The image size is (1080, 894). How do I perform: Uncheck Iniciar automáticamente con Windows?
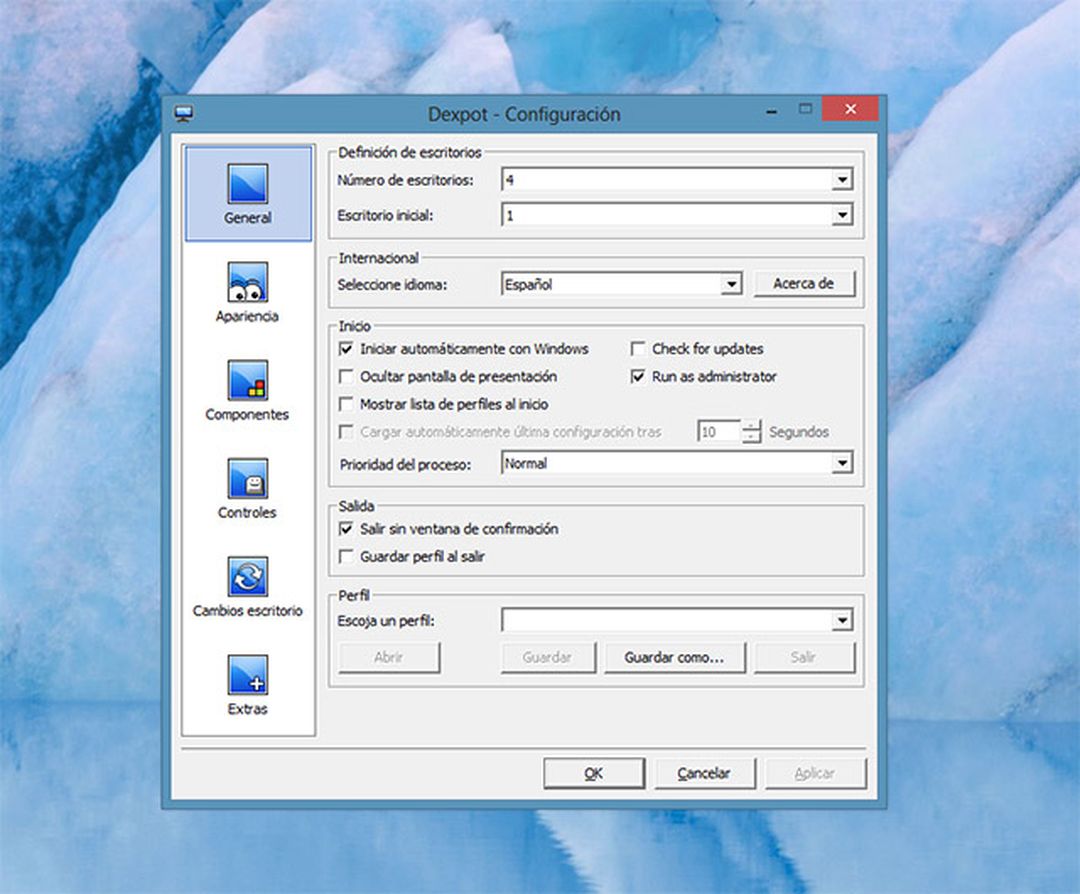click(x=347, y=349)
